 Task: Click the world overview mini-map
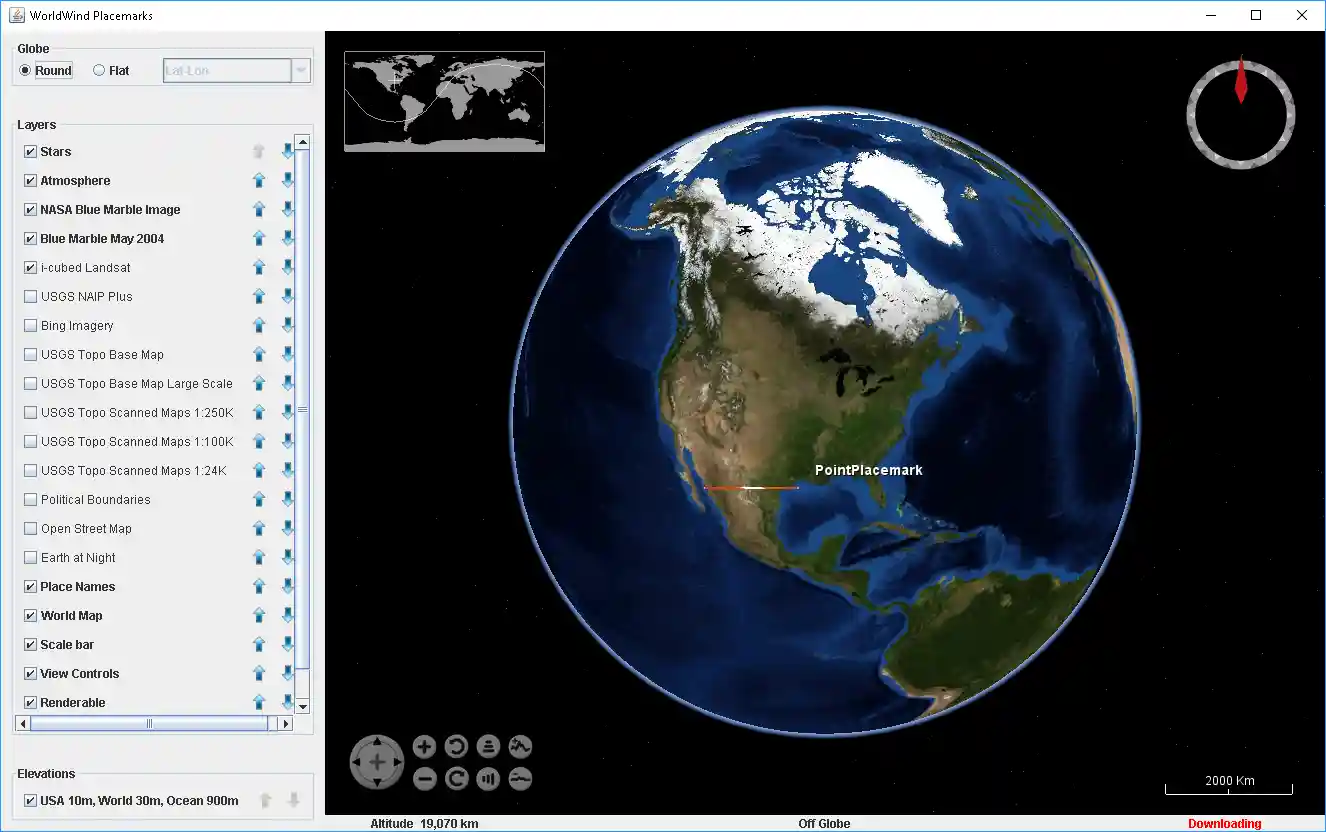point(444,101)
